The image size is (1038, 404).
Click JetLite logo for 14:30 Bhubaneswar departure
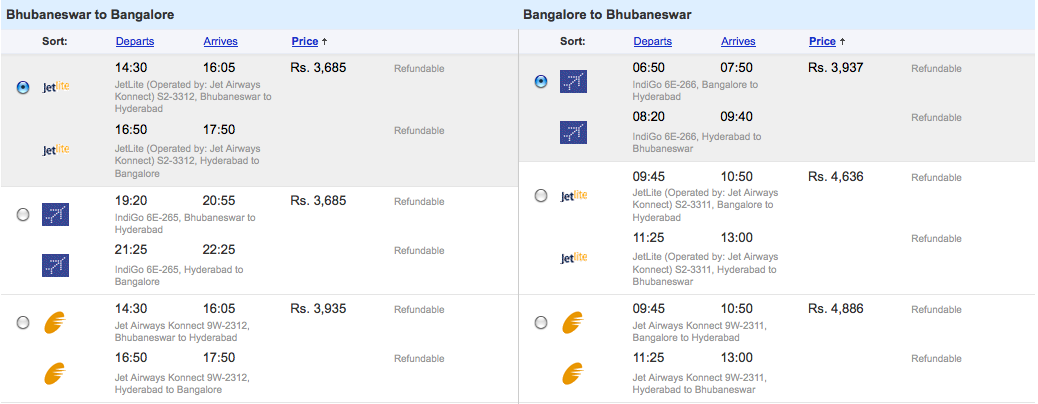pyautogui.click(x=56, y=87)
